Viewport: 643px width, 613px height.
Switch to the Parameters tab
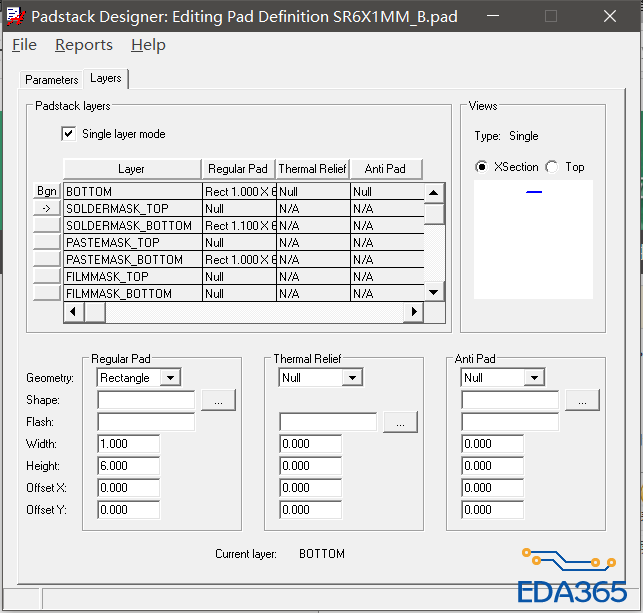click(51, 80)
